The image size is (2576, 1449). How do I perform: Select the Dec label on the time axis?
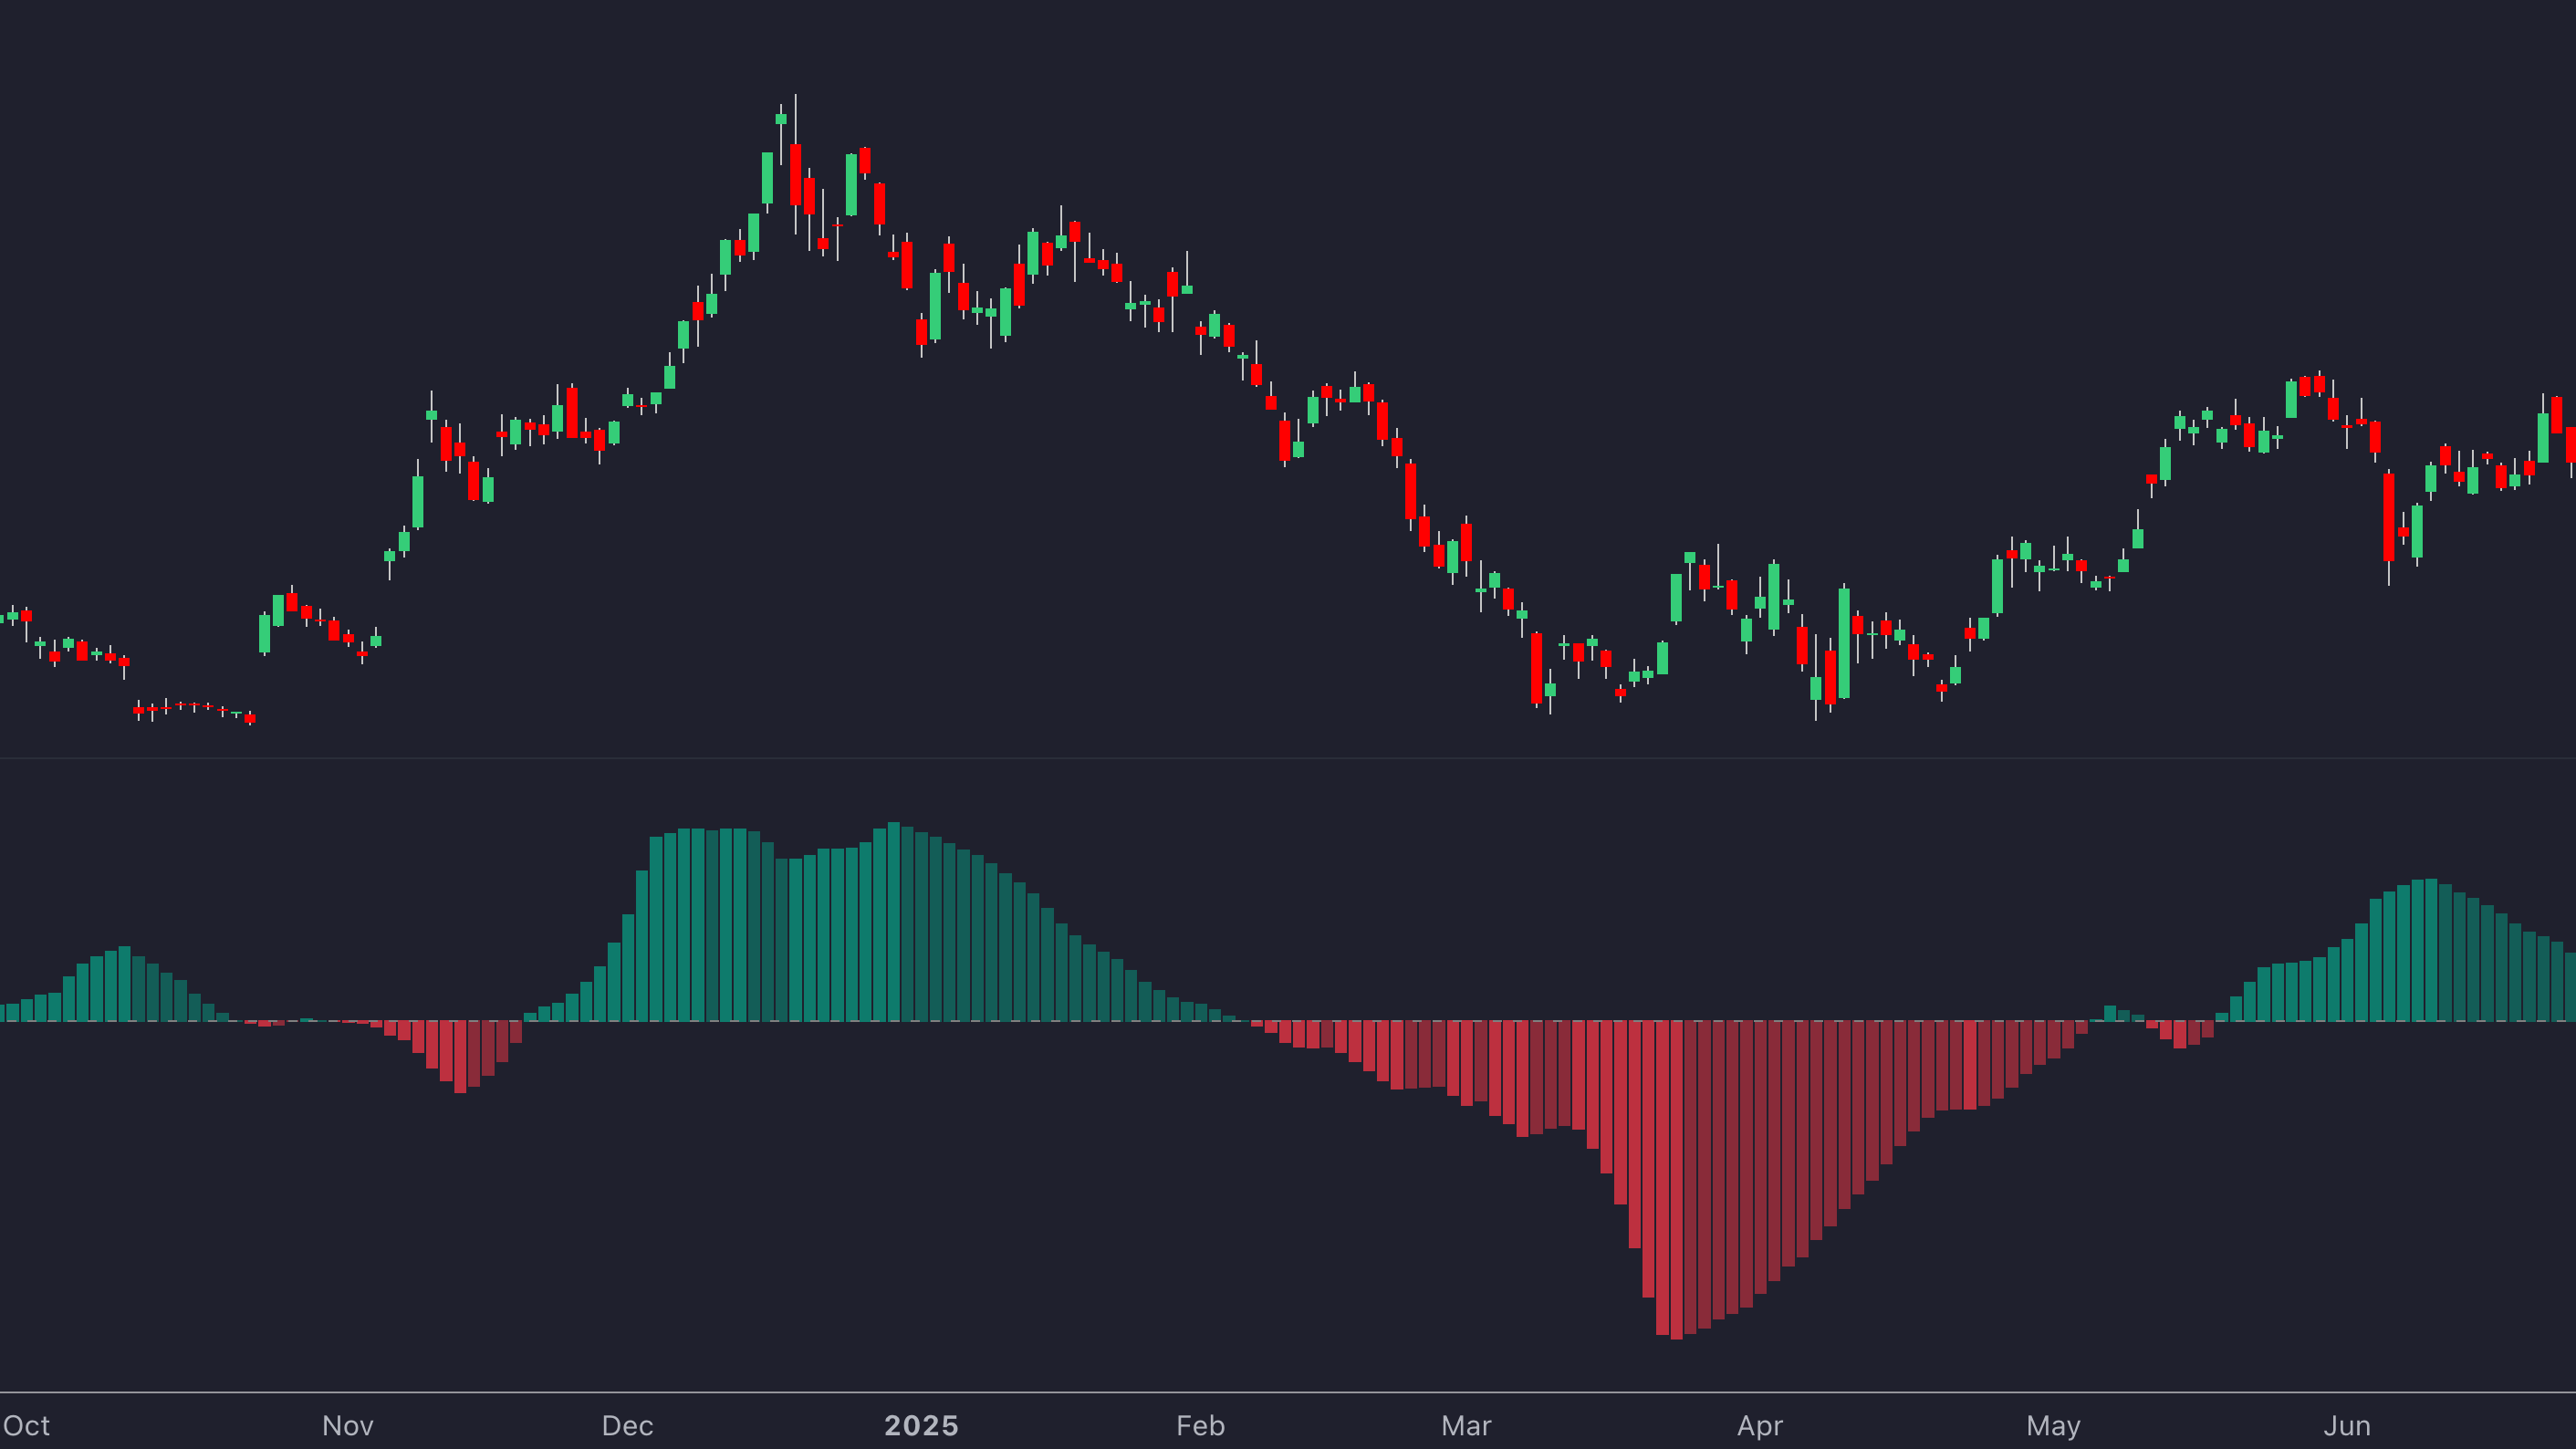coord(628,1426)
